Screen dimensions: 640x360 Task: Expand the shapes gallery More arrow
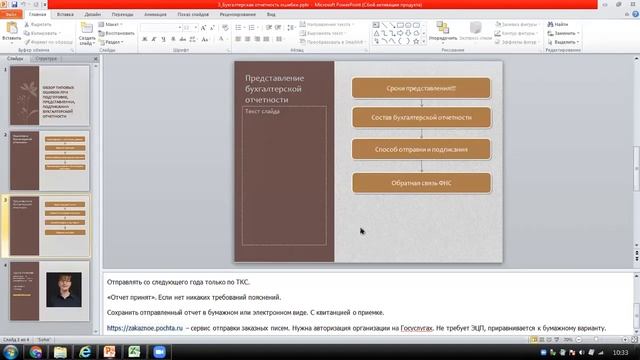424,41
